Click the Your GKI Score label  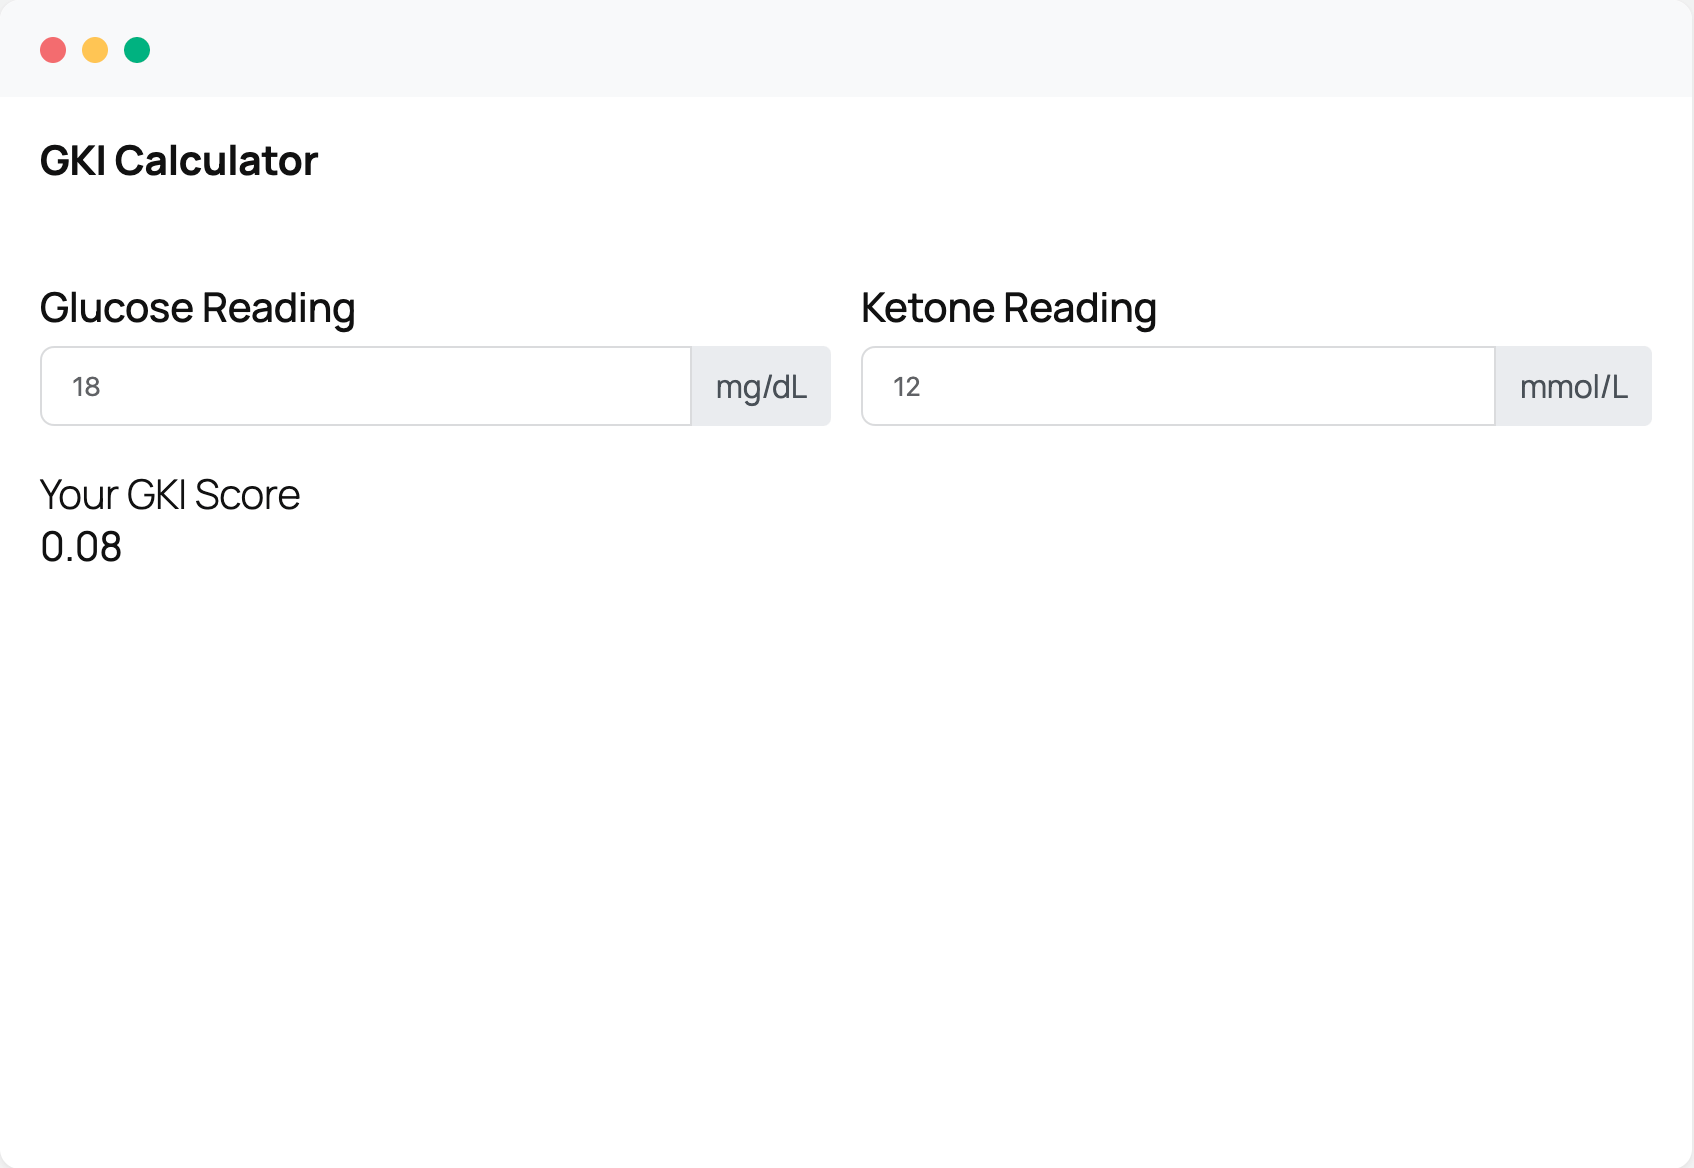pyautogui.click(x=170, y=495)
